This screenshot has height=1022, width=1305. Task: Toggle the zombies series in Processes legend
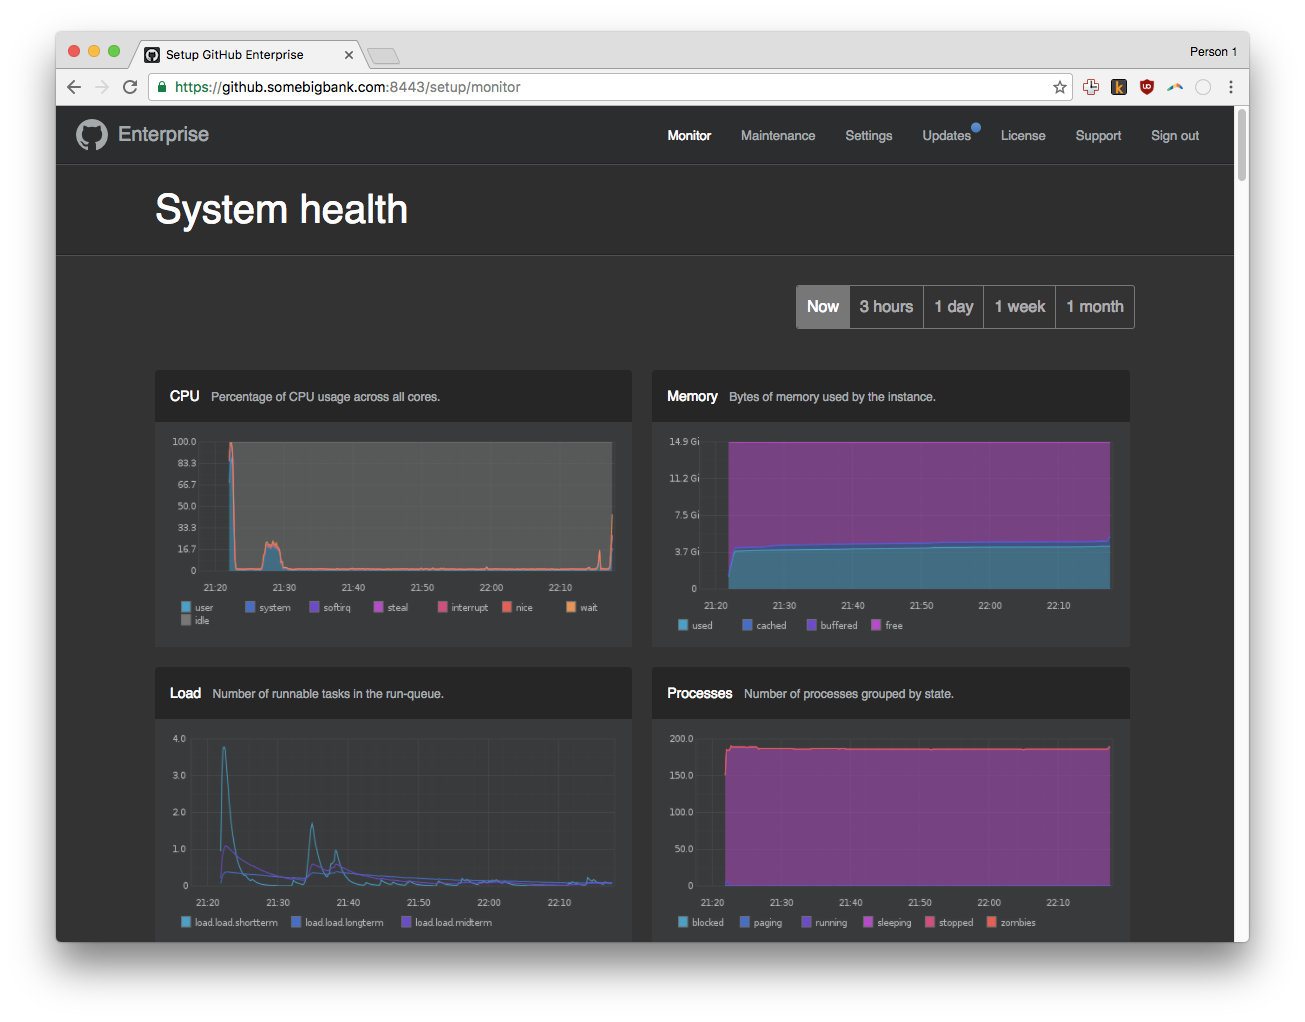[1011, 922]
